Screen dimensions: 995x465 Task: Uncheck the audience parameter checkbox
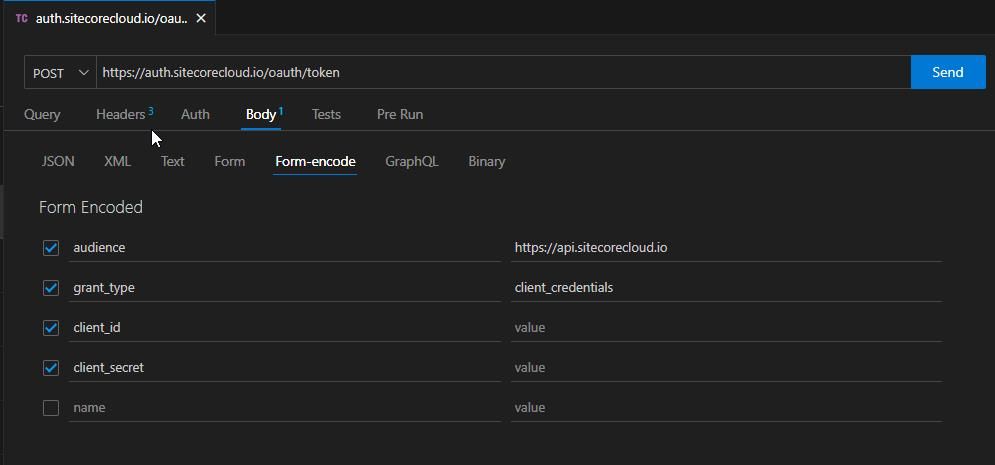[51, 247]
